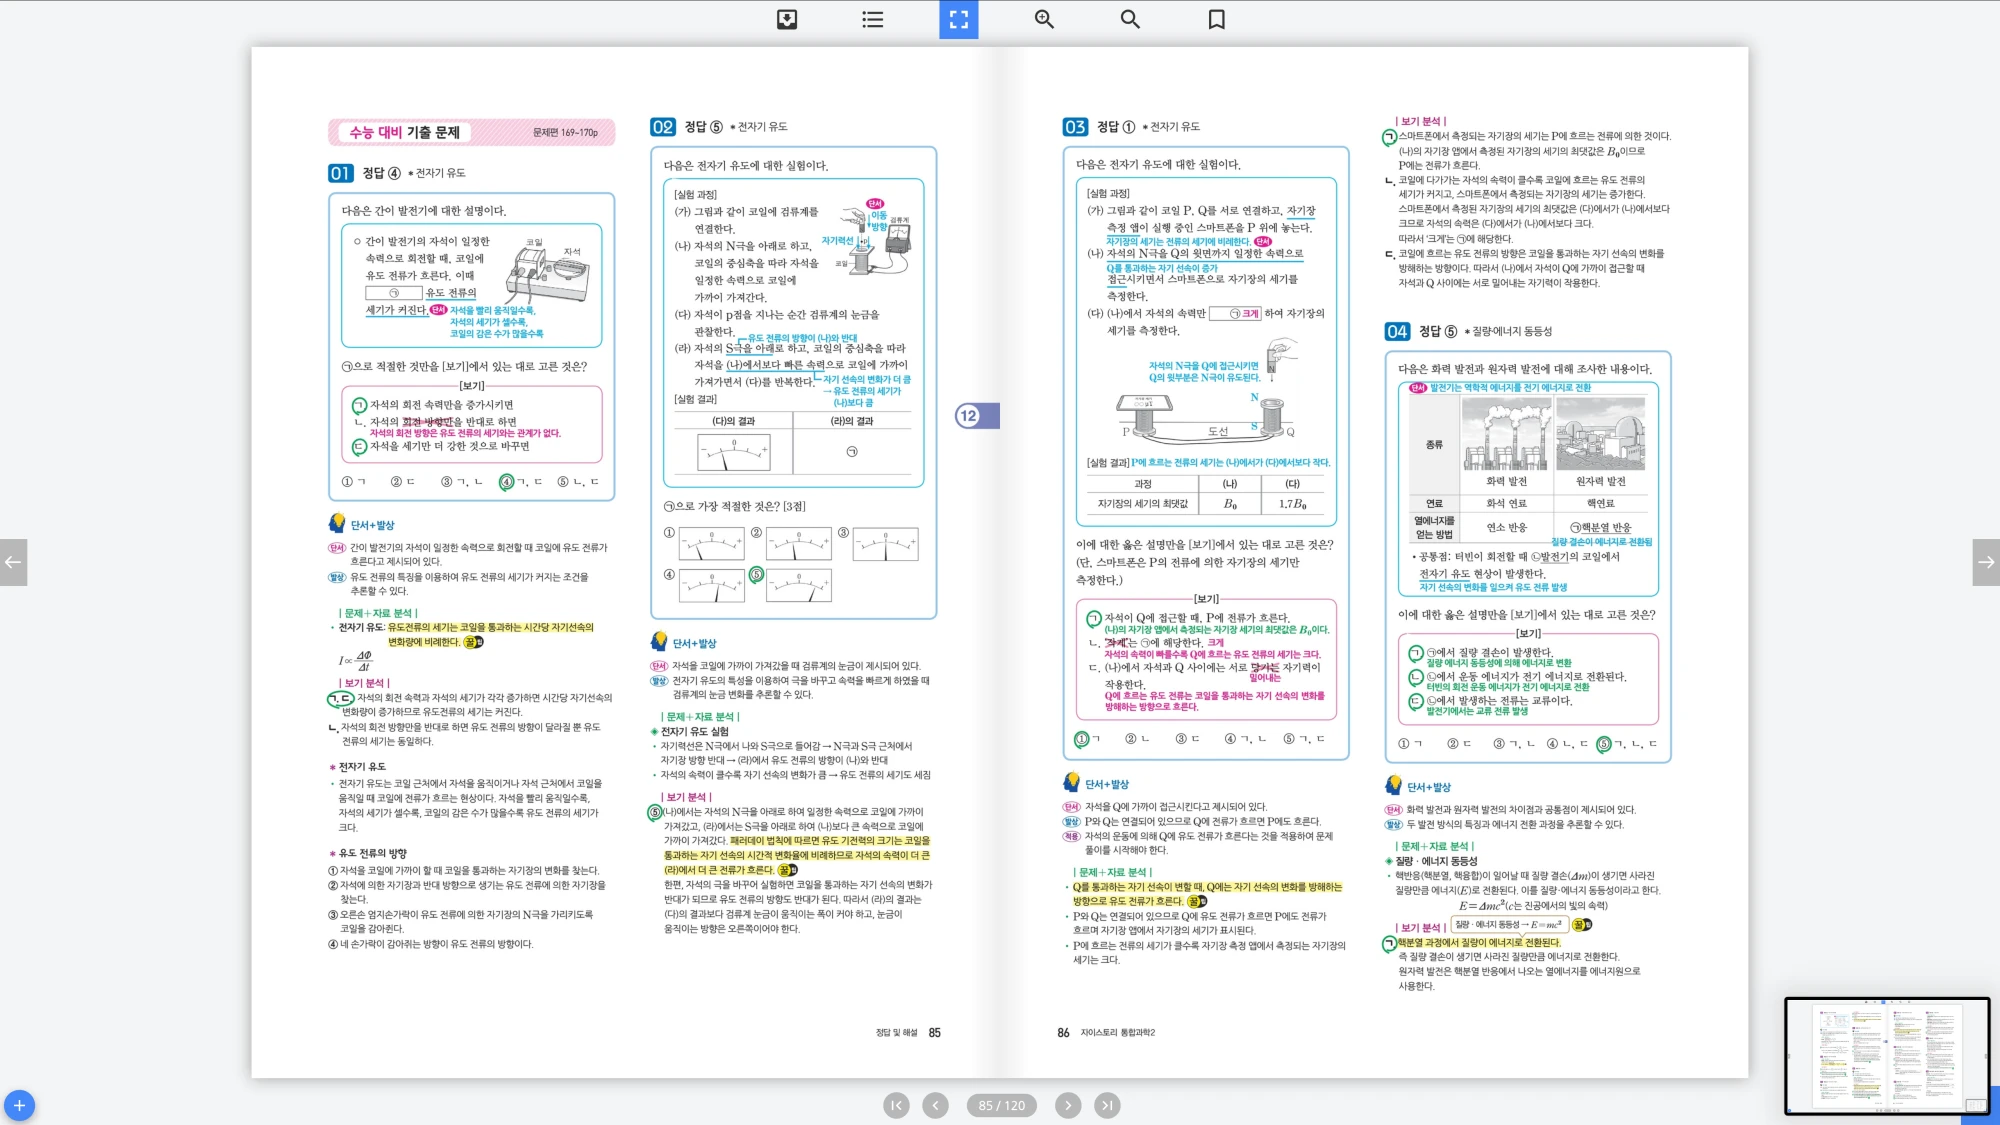
Task: Expand the blue plus menu button
Action: click(x=19, y=1105)
